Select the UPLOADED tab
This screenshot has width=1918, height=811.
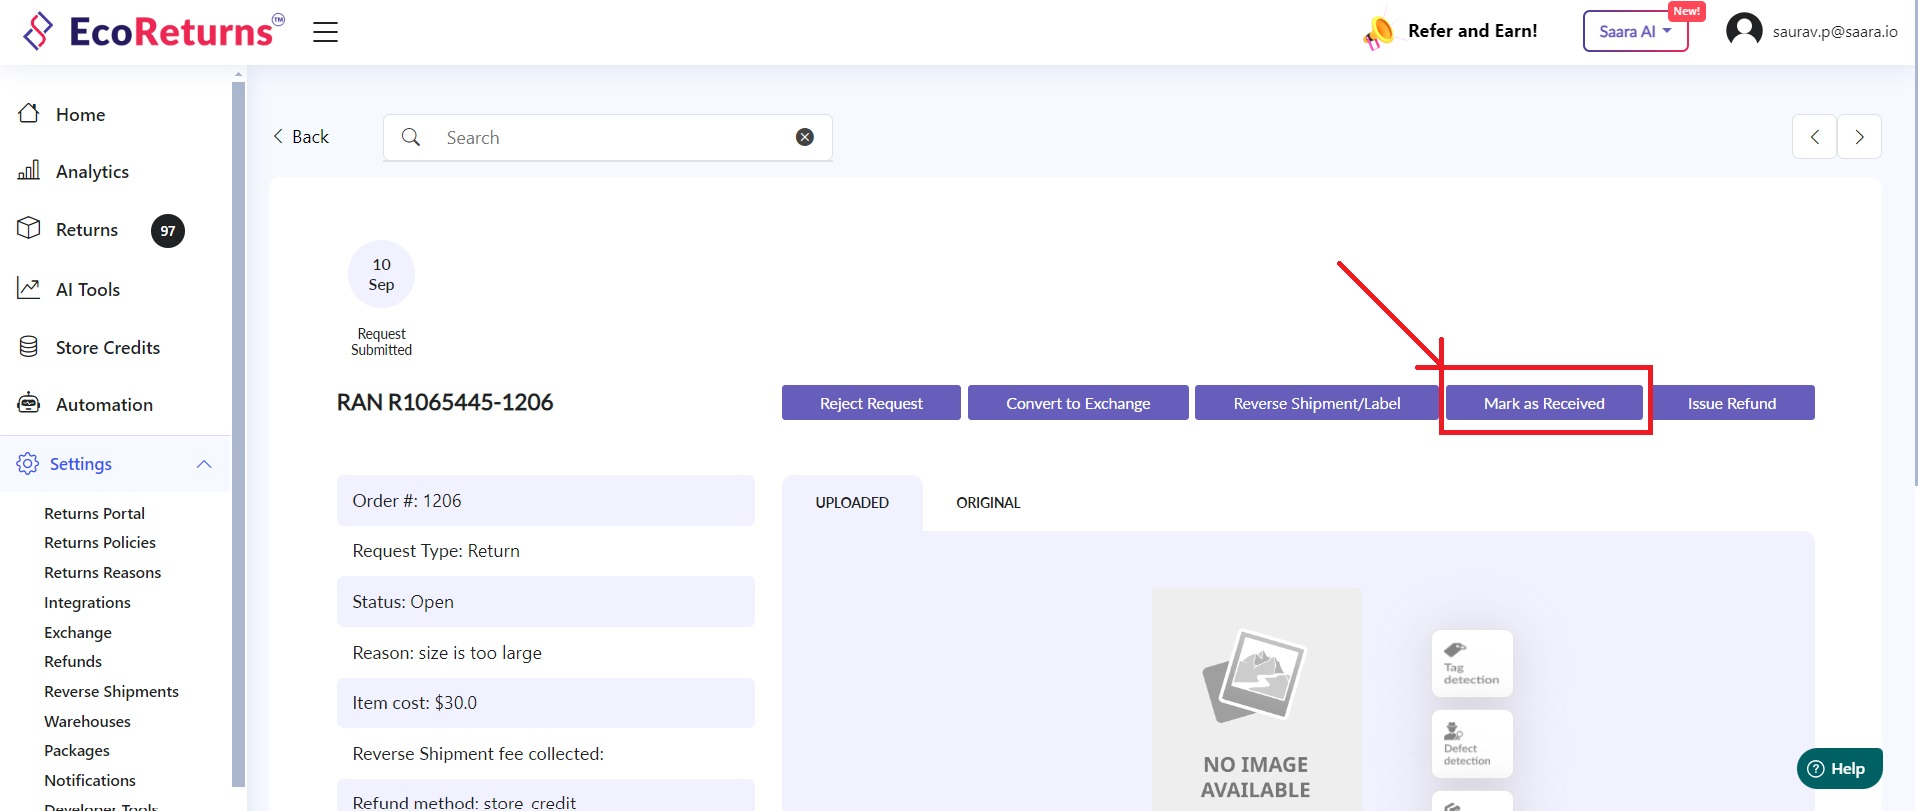[x=852, y=503]
